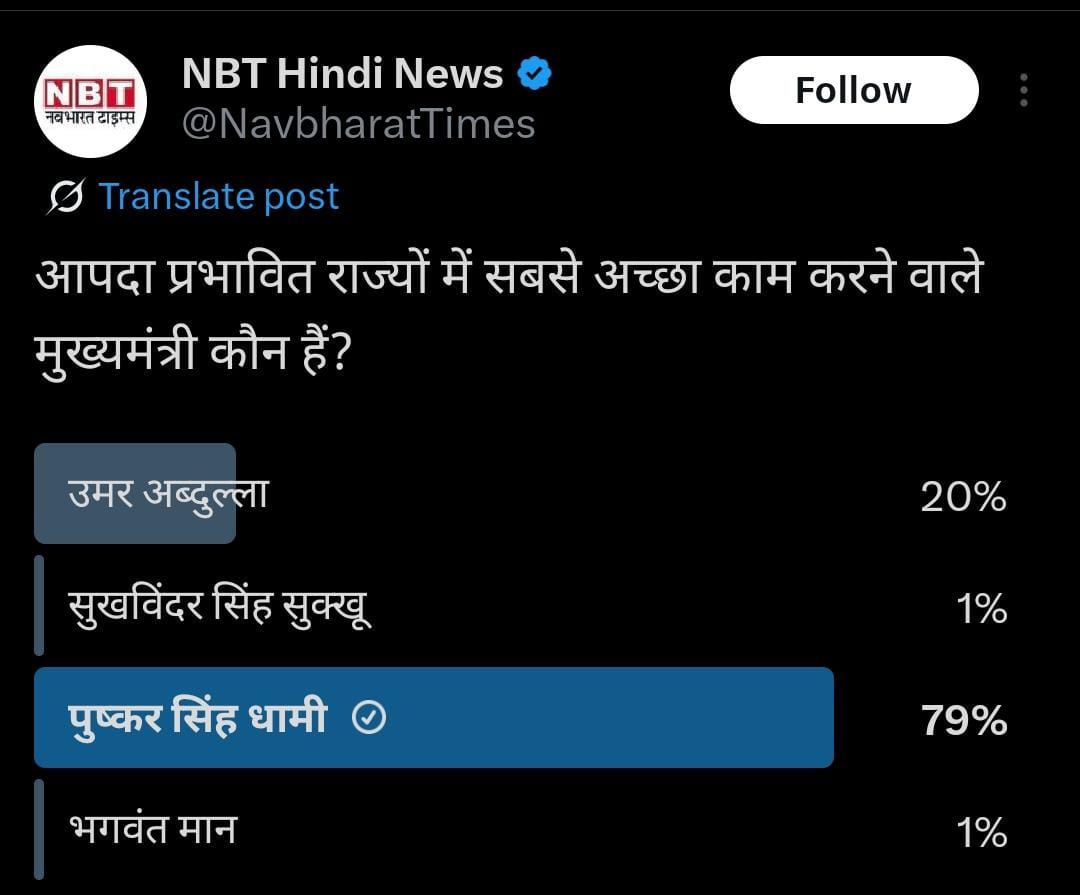Click the NBT Hindi News display name
This screenshot has height=895, width=1080.
click(342, 74)
